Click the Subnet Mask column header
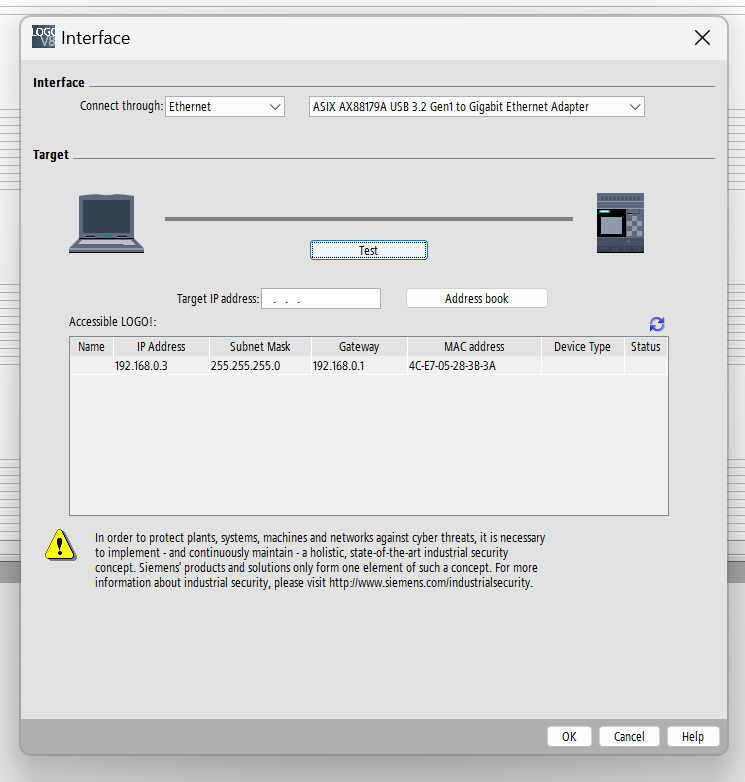The image size is (745, 782). 260,347
